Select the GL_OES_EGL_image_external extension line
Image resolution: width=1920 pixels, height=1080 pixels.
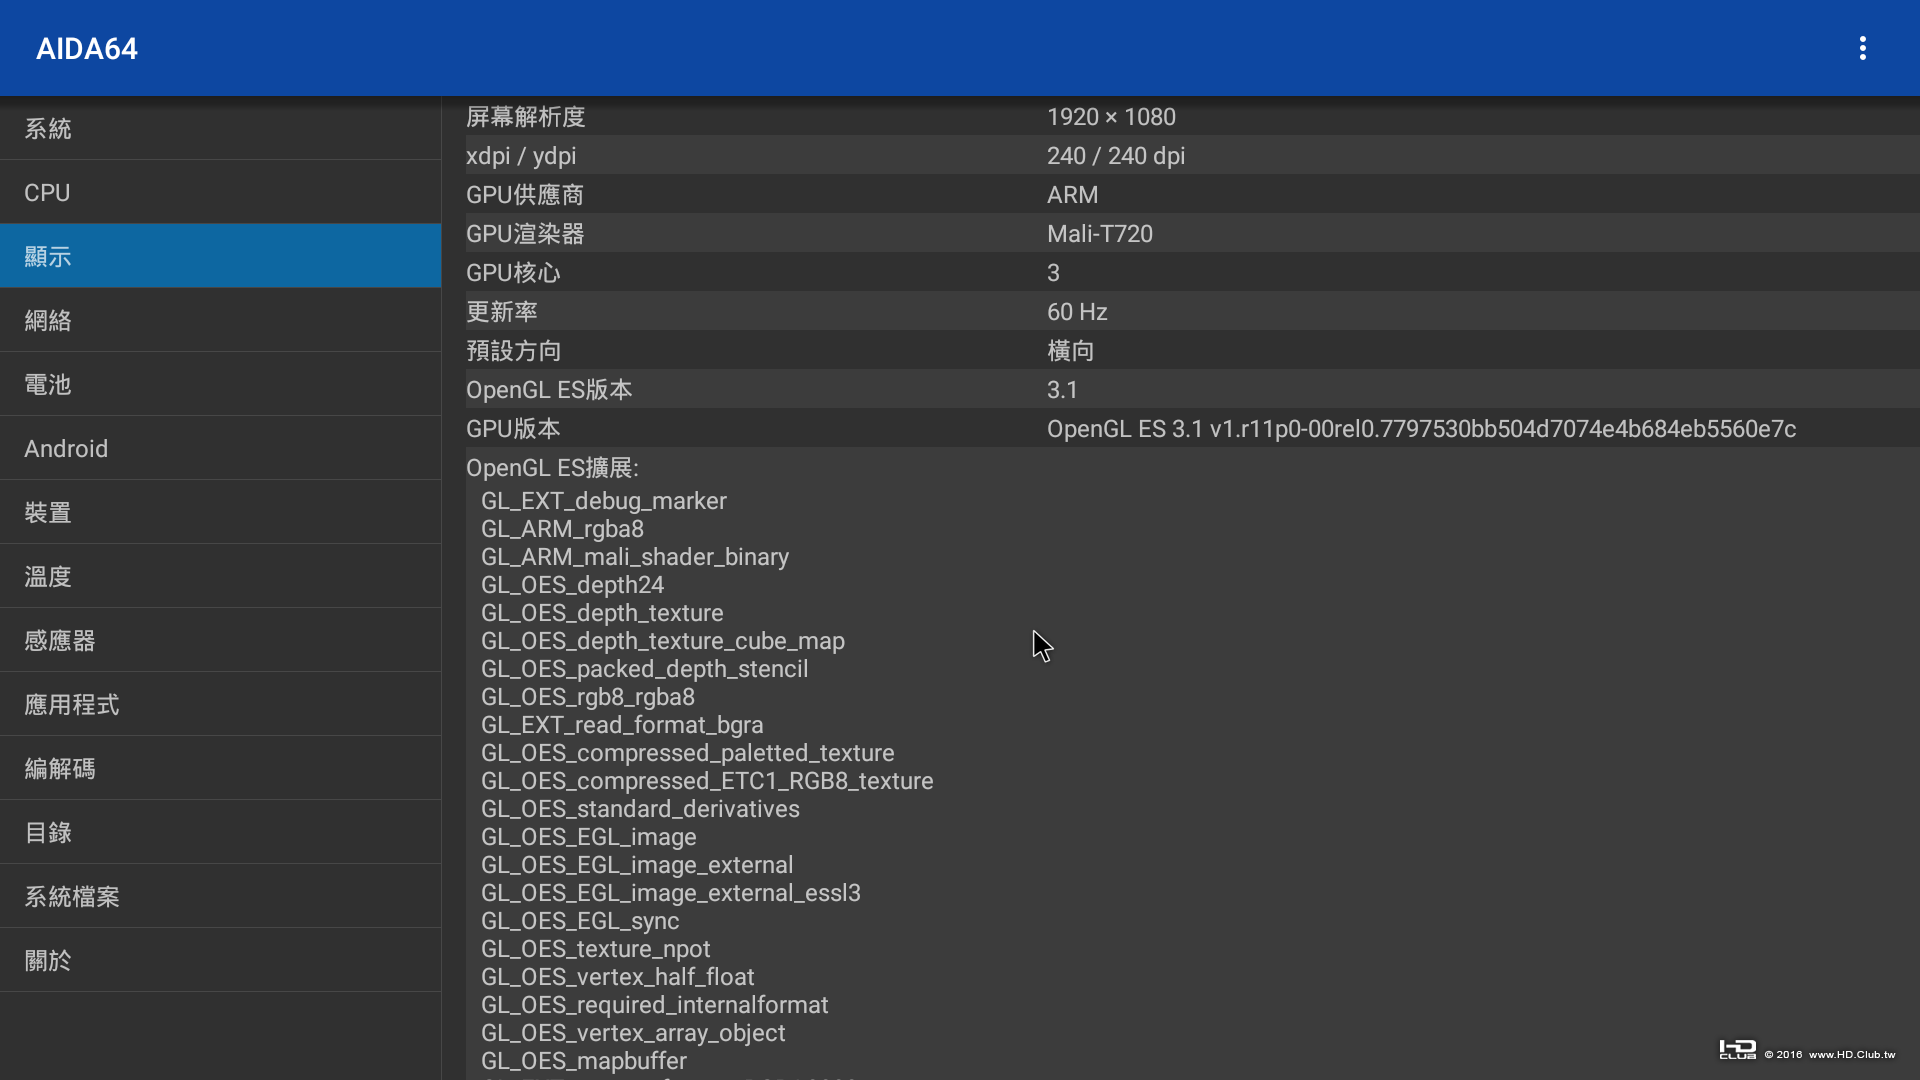click(637, 865)
